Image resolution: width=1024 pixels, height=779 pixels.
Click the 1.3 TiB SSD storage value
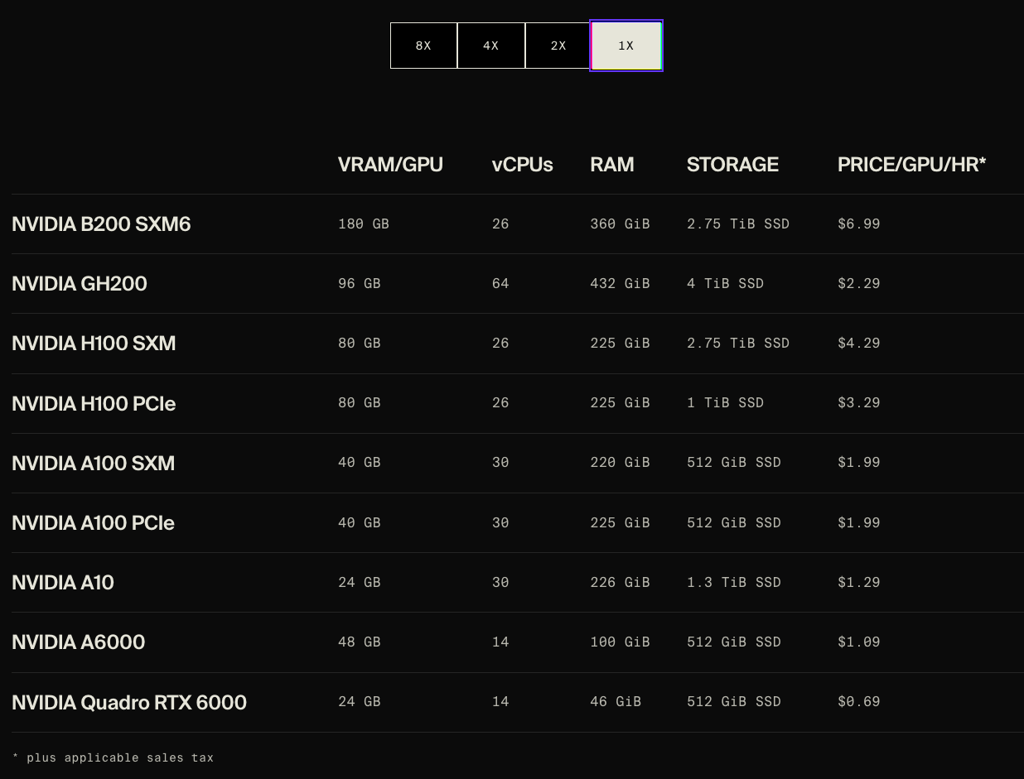pos(733,582)
